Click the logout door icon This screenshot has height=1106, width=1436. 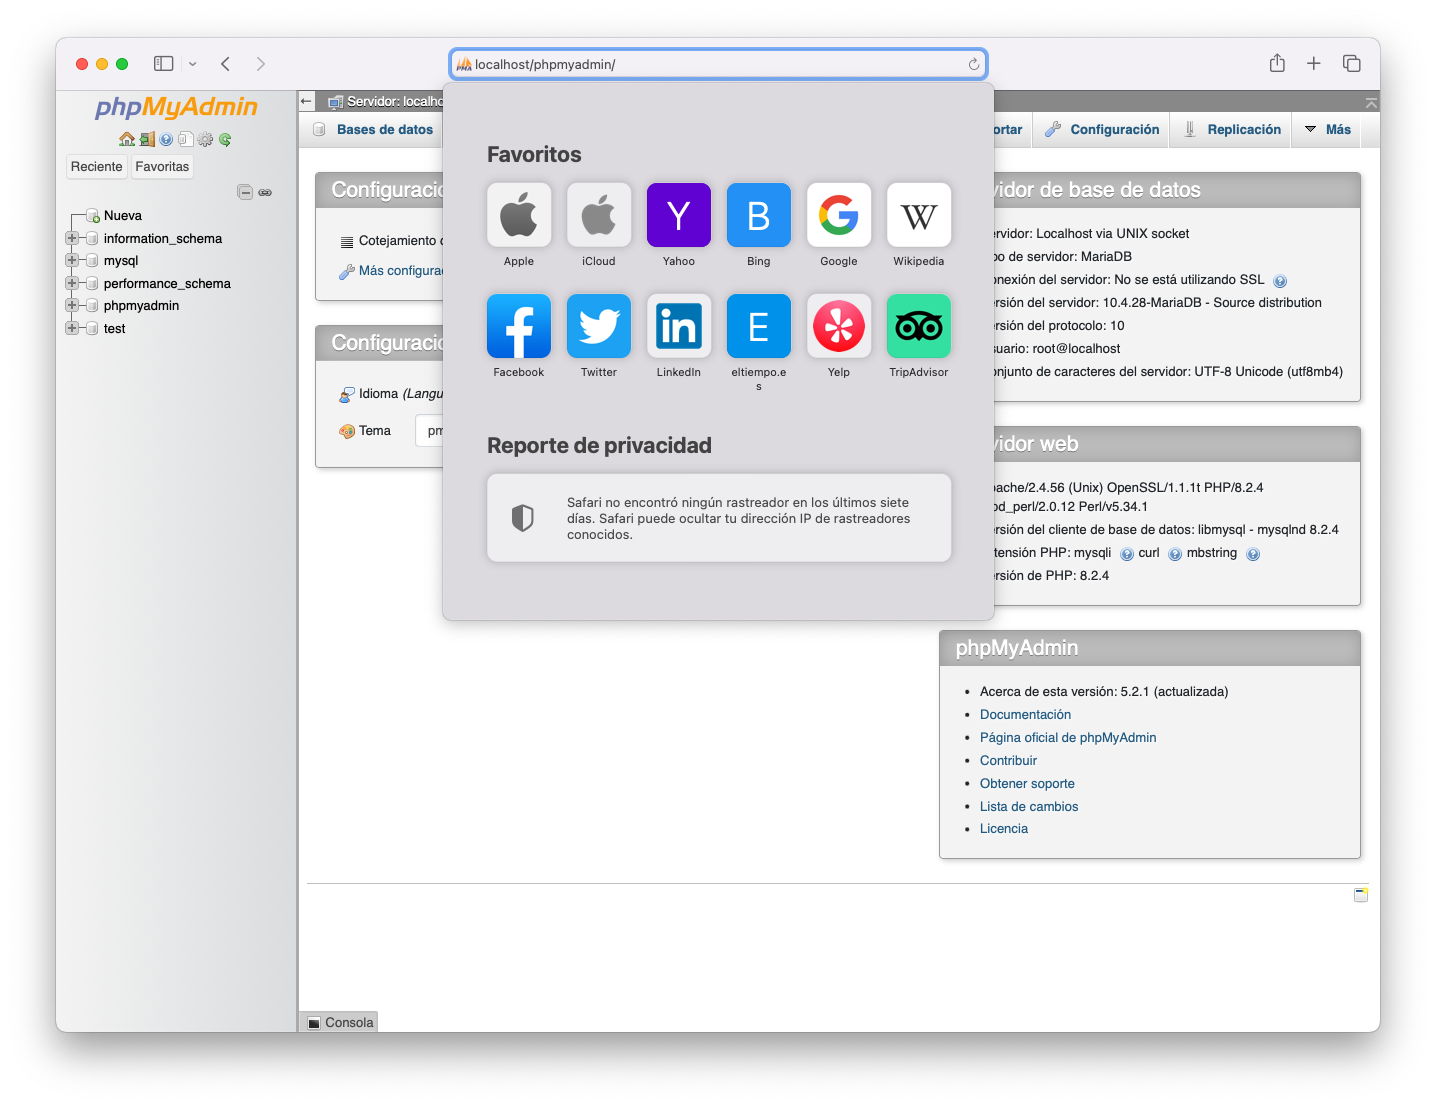[x=147, y=140]
